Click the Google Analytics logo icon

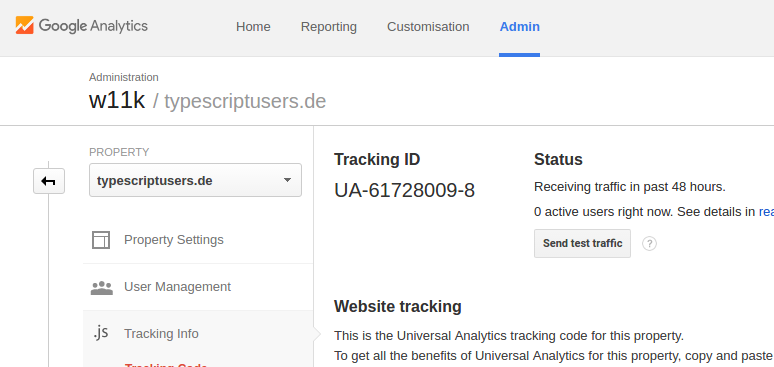pos(25,25)
